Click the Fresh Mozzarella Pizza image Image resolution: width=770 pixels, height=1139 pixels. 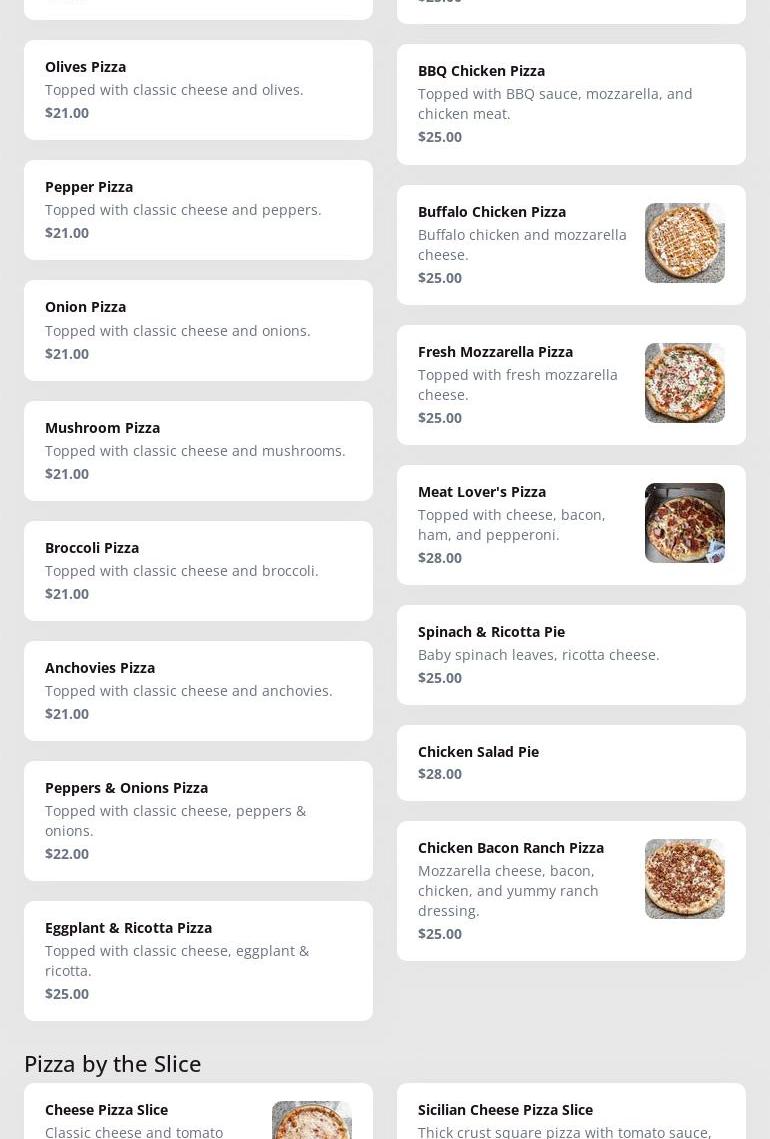point(684,383)
